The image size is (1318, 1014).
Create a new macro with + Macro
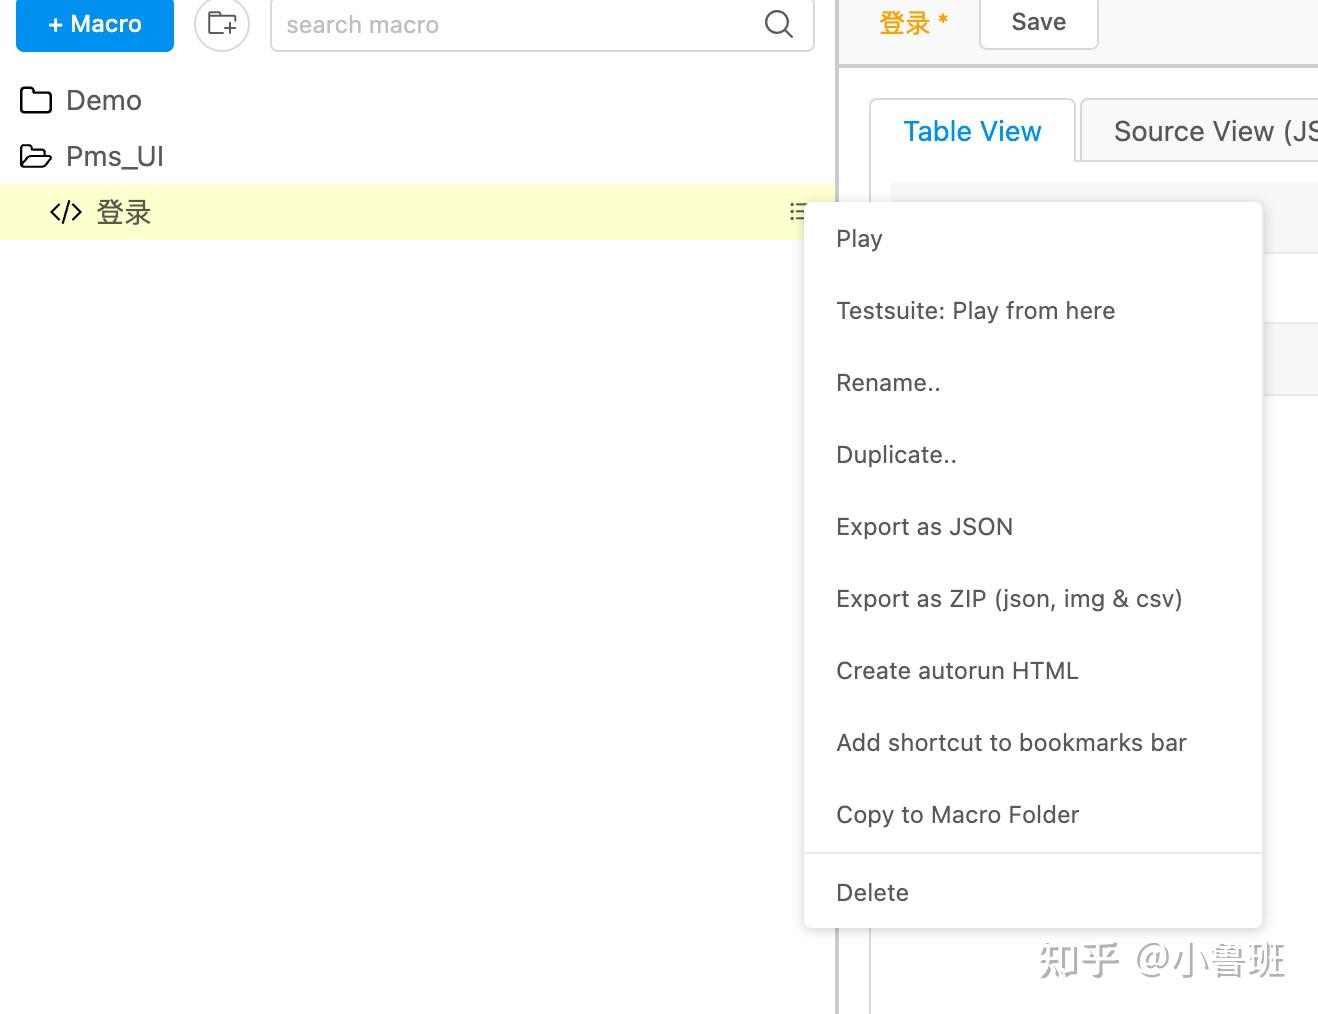tap(95, 24)
